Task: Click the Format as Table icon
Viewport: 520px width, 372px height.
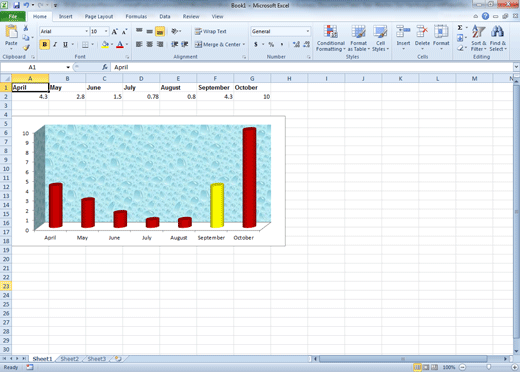Action: (x=359, y=38)
